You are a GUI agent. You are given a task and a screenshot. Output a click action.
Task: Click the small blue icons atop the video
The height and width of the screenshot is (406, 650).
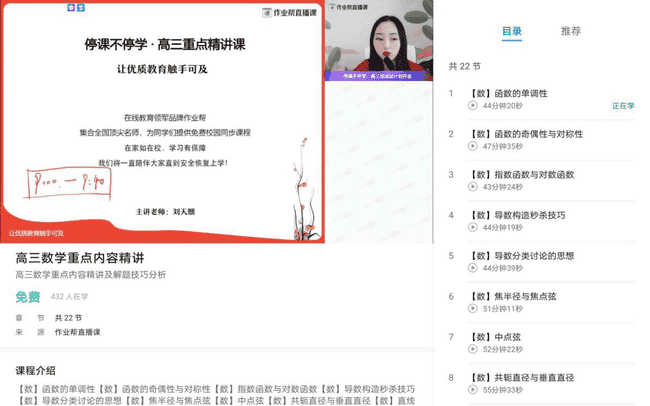pos(75,7)
